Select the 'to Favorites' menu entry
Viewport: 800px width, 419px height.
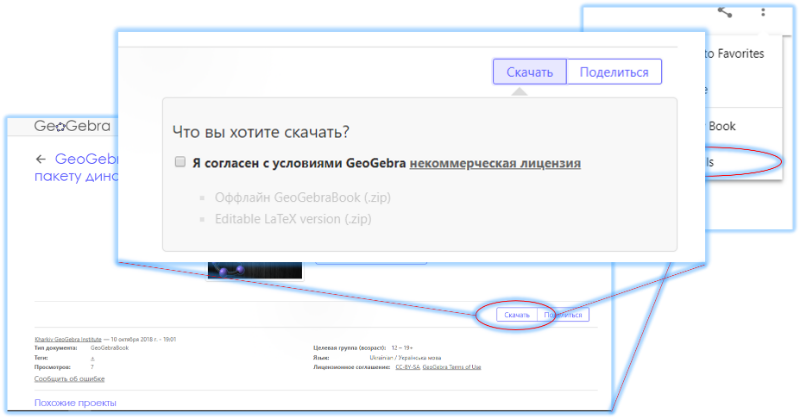pyautogui.click(x=734, y=54)
